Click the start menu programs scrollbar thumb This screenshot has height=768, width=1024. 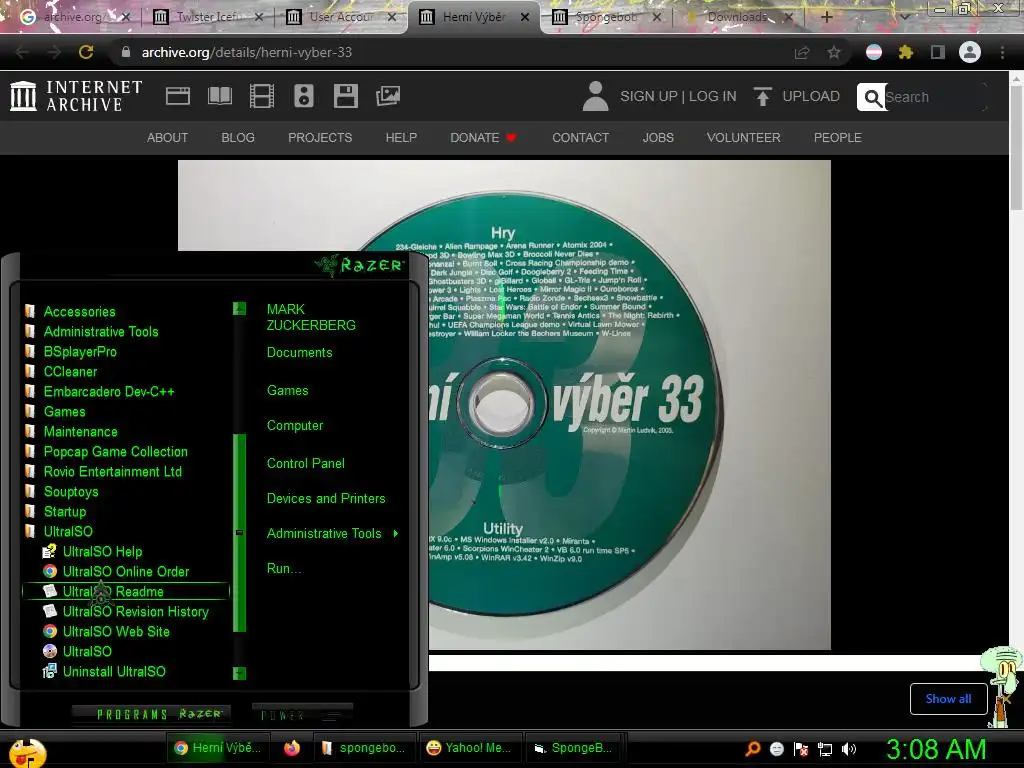tap(240, 533)
